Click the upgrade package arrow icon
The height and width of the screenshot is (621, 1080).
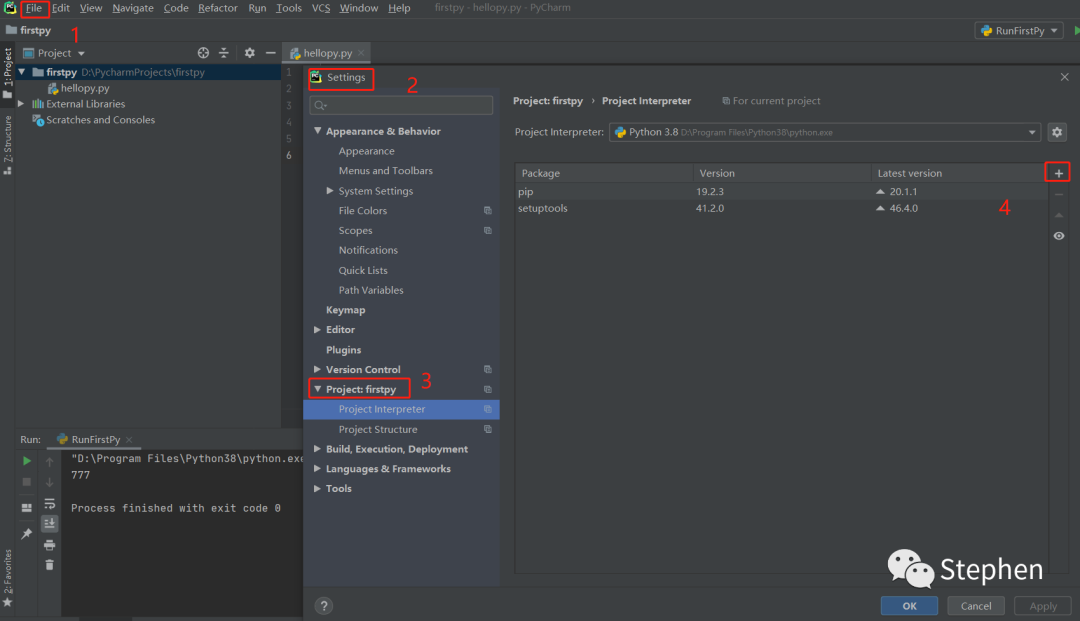point(1059,215)
